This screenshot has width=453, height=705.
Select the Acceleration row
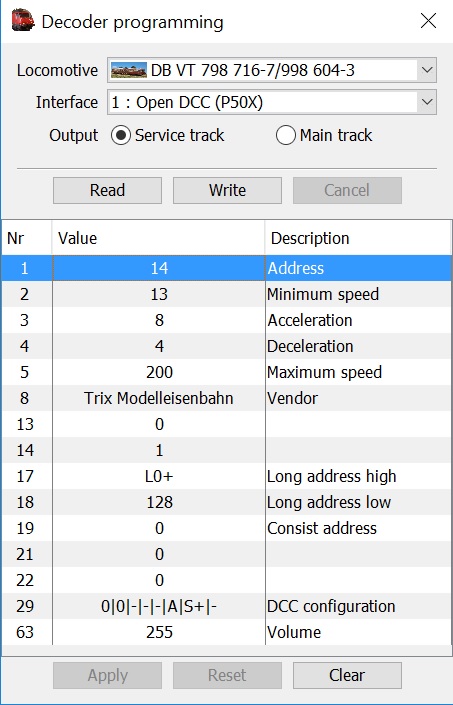tap(226, 320)
